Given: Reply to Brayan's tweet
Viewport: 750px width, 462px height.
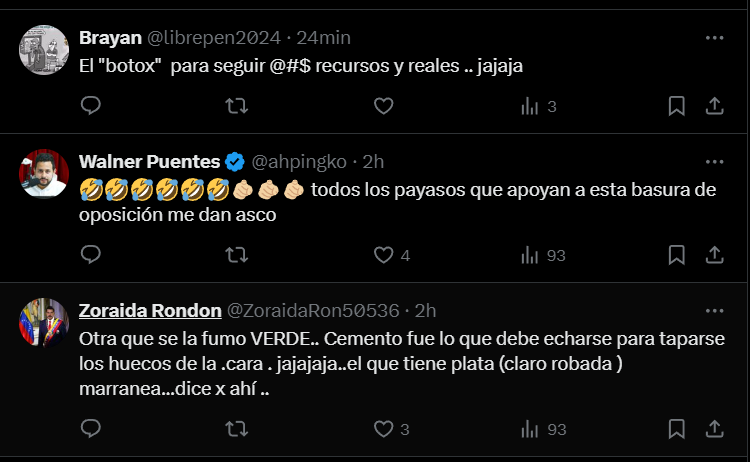Looking at the screenshot, I should [x=90, y=106].
